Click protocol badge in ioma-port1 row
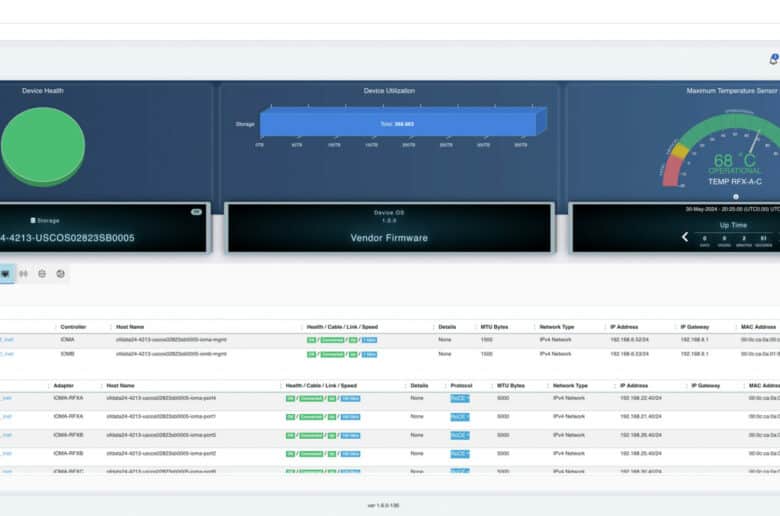Viewport: 780px width, 516px height. pyautogui.click(x=460, y=417)
